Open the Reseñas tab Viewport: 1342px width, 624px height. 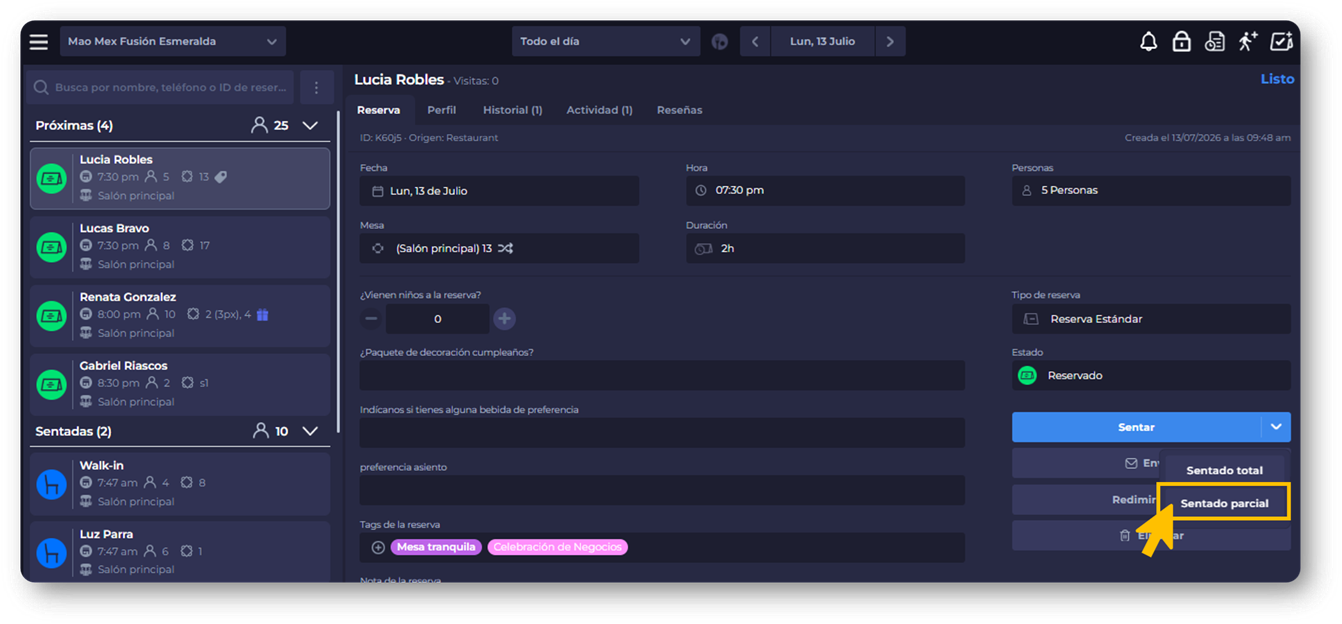(679, 110)
